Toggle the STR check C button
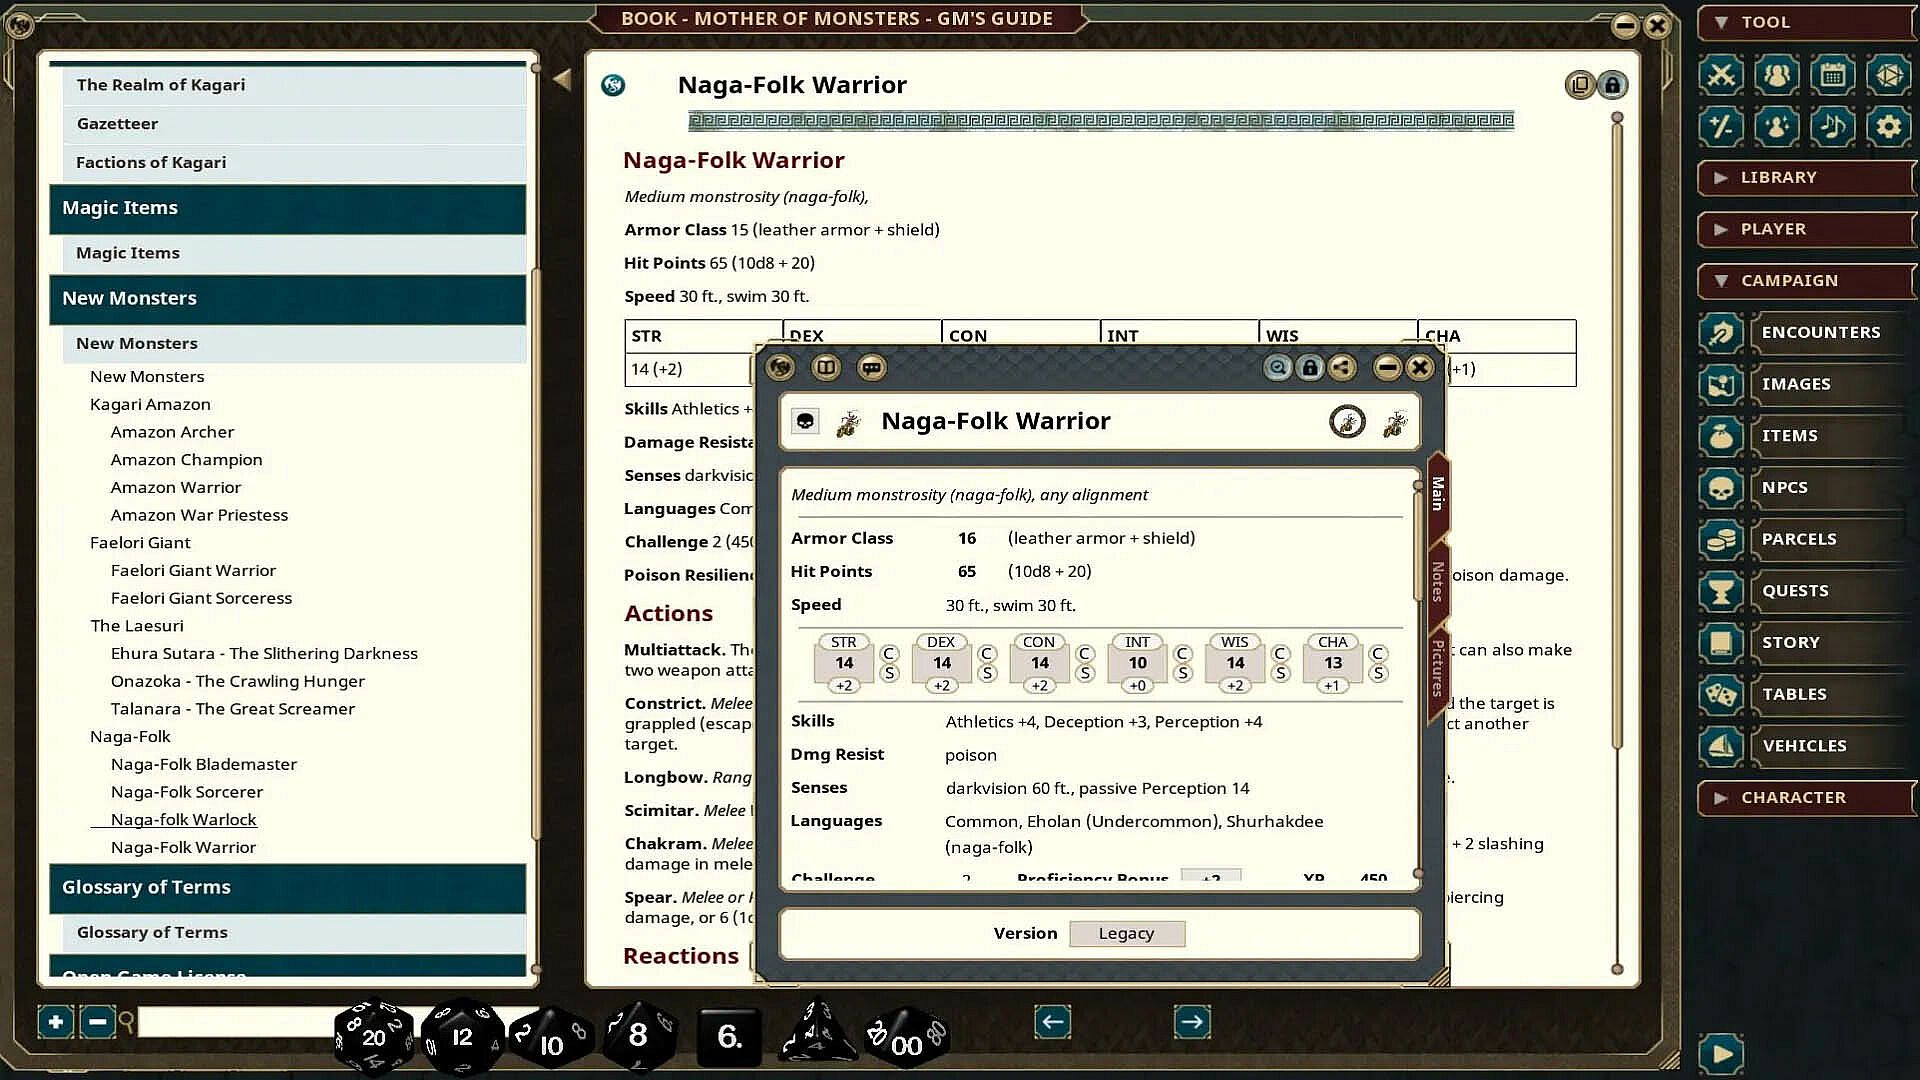This screenshot has width=1920, height=1080. pos(889,653)
